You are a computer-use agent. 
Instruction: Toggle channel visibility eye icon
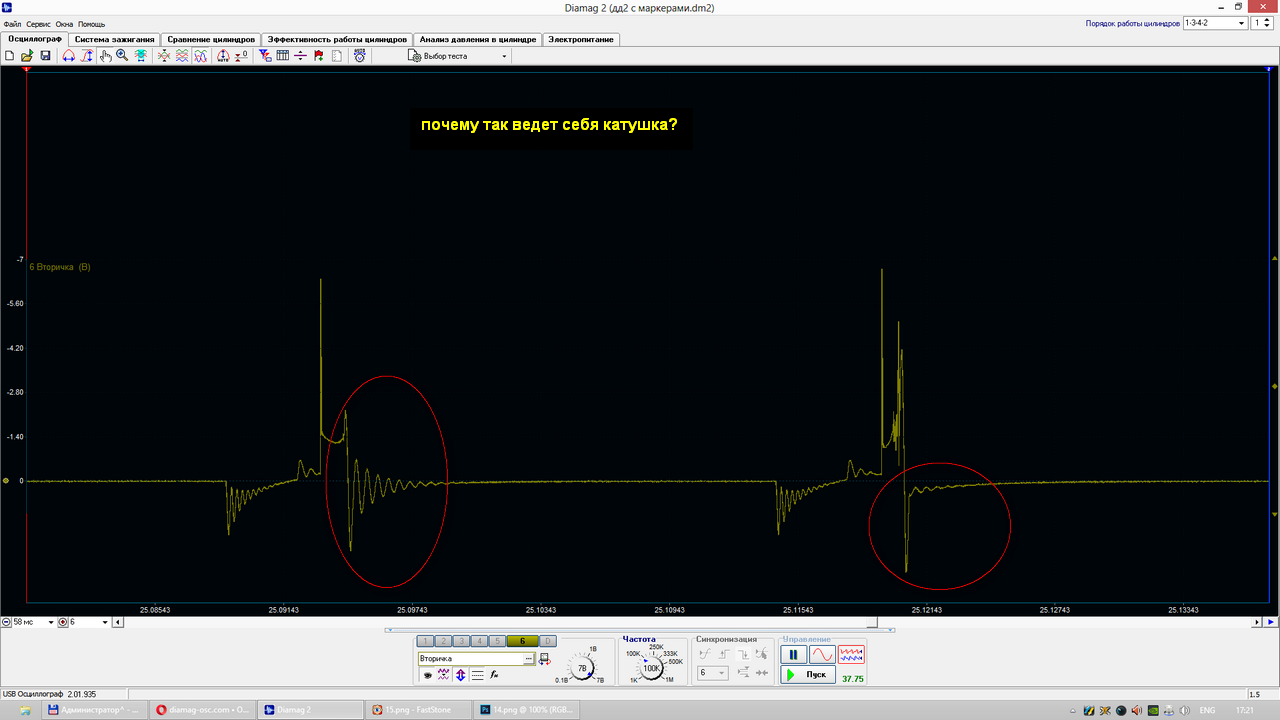click(x=427, y=675)
